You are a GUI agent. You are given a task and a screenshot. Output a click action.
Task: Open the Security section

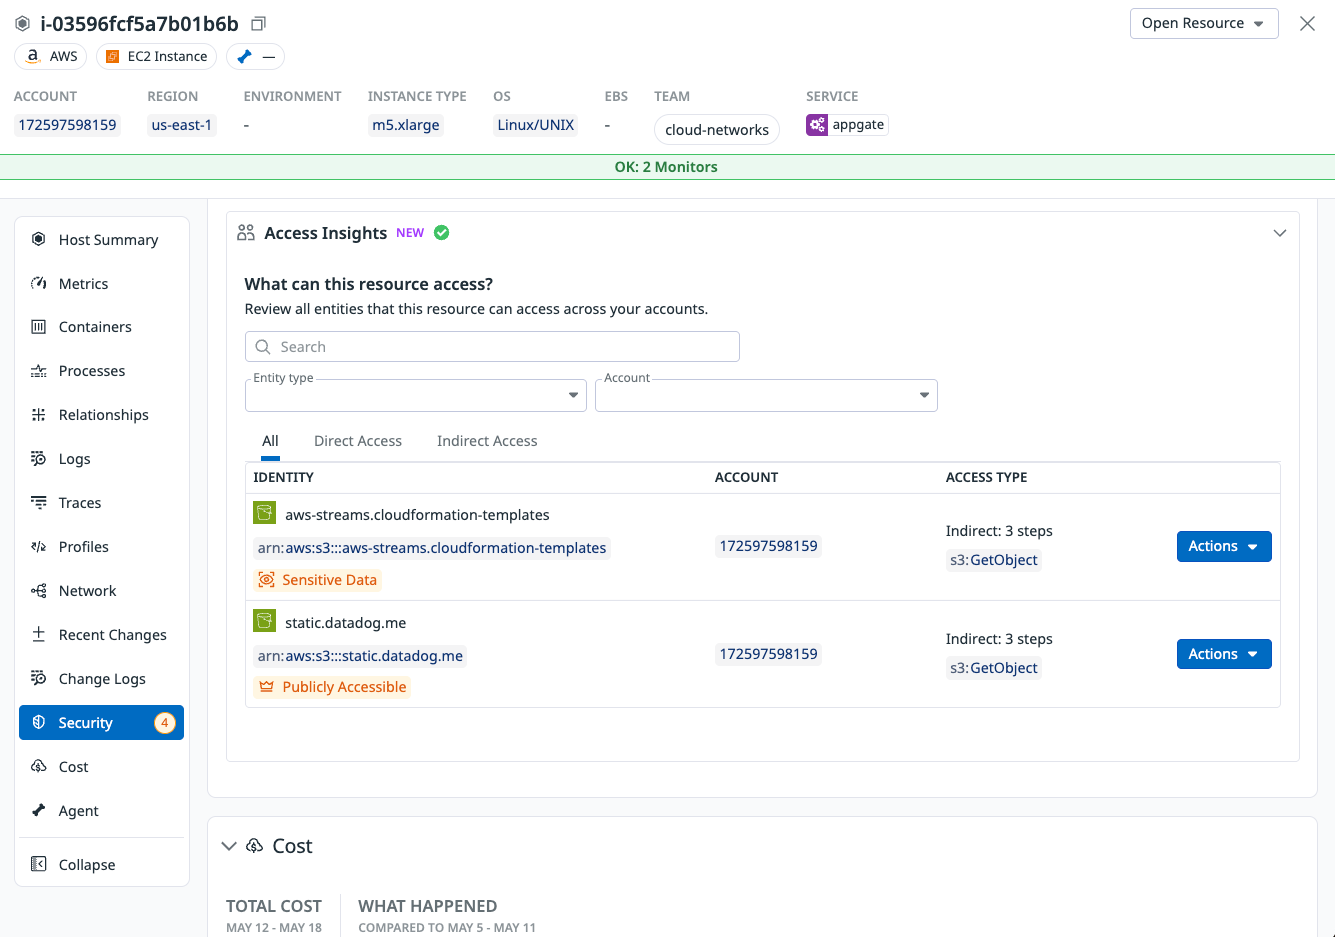coord(86,722)
